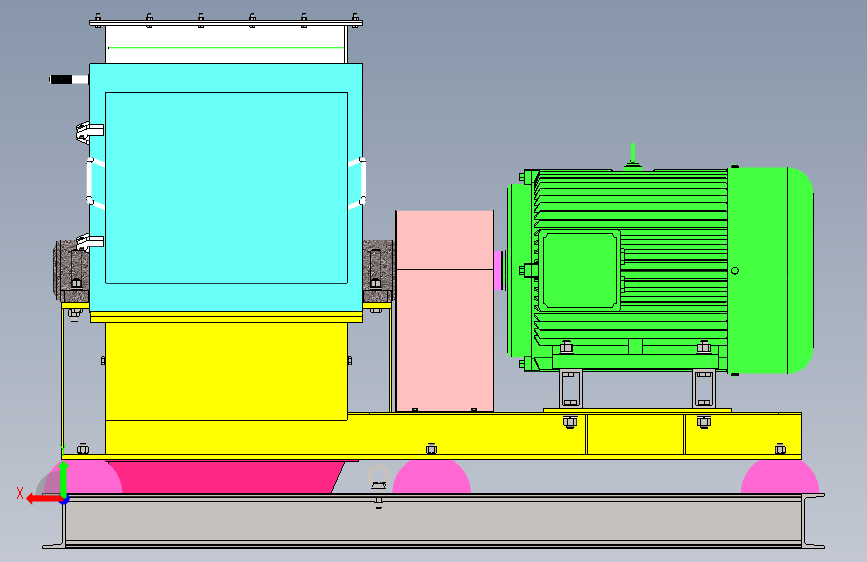Click the motor terminal junction box

(x=579, y=270)
